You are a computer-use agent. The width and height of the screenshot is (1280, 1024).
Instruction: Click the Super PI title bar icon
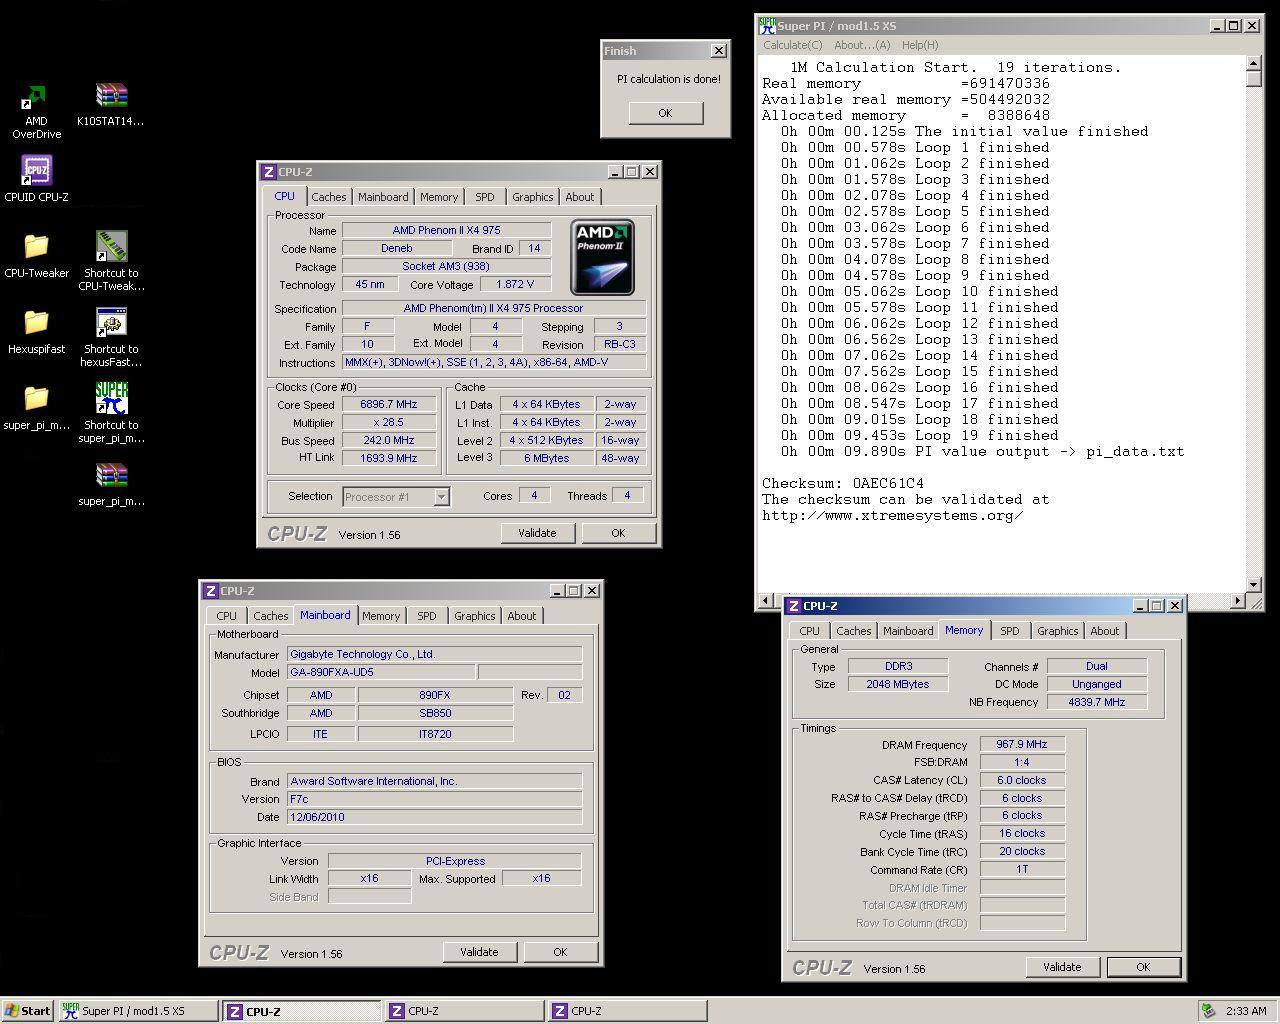(767, 26)
